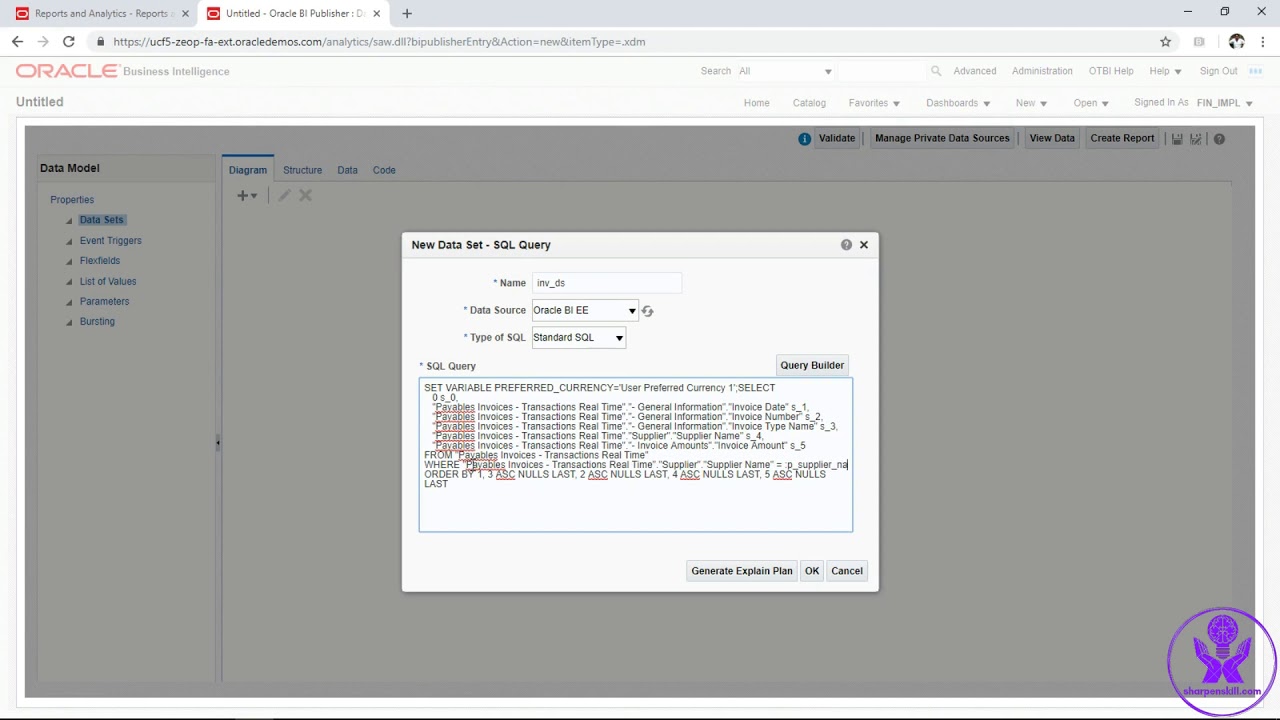Switch to the Diagram tab
Viewport: 1280px width, 720px height.
click(248, 170)
